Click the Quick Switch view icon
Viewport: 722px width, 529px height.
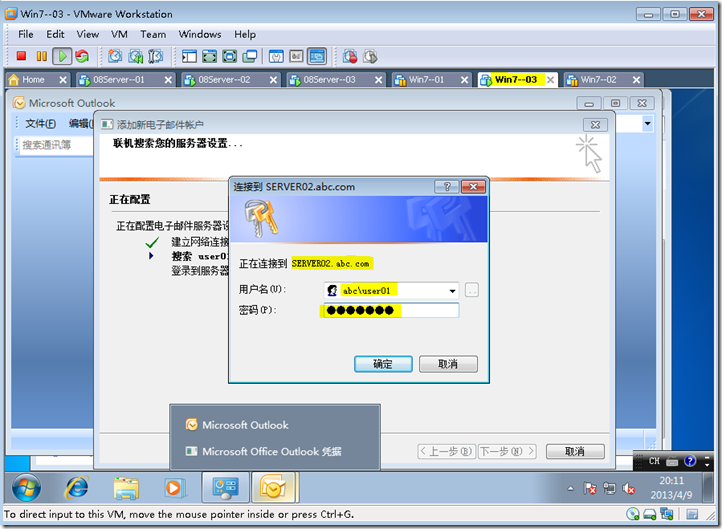(x=210, y=57)
